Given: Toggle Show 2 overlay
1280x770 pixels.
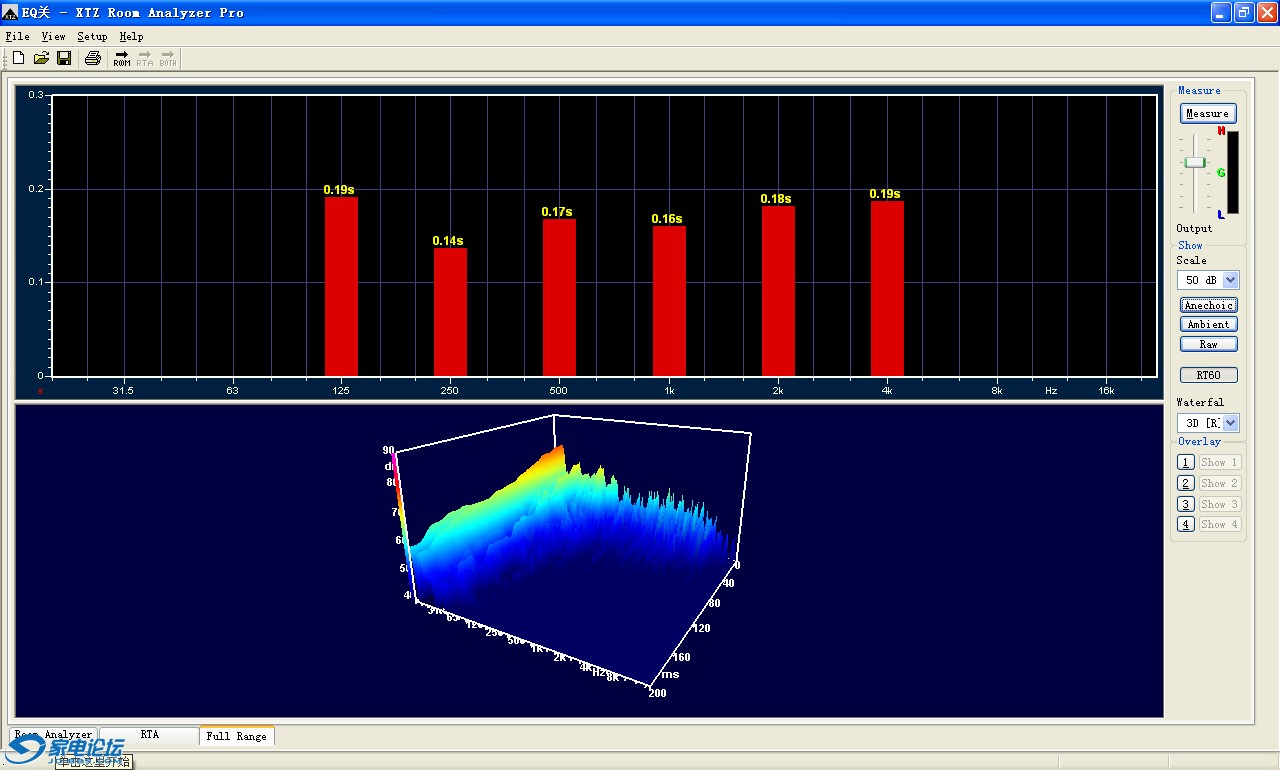Looking at the screenshot, I should pos(1220,483).
